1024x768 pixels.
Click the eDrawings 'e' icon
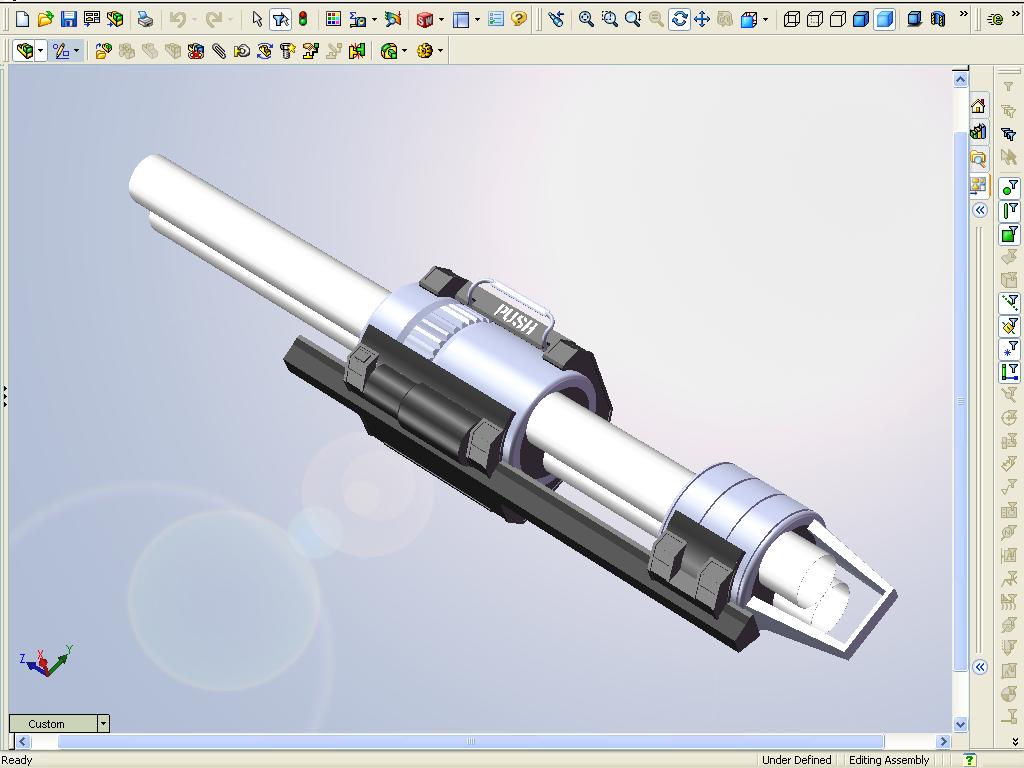tap(995, 20)
